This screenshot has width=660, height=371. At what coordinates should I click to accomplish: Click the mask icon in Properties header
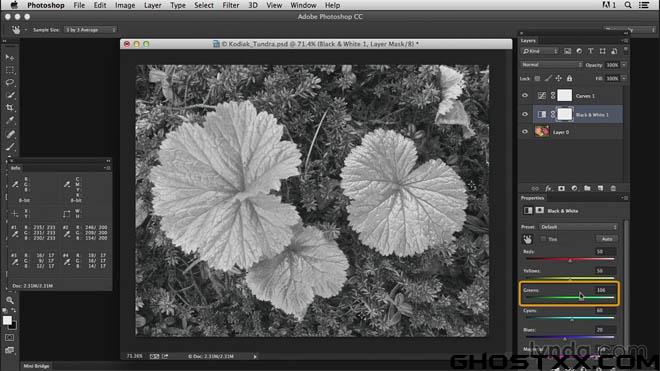pyautogui.click(x=540, y=211)
